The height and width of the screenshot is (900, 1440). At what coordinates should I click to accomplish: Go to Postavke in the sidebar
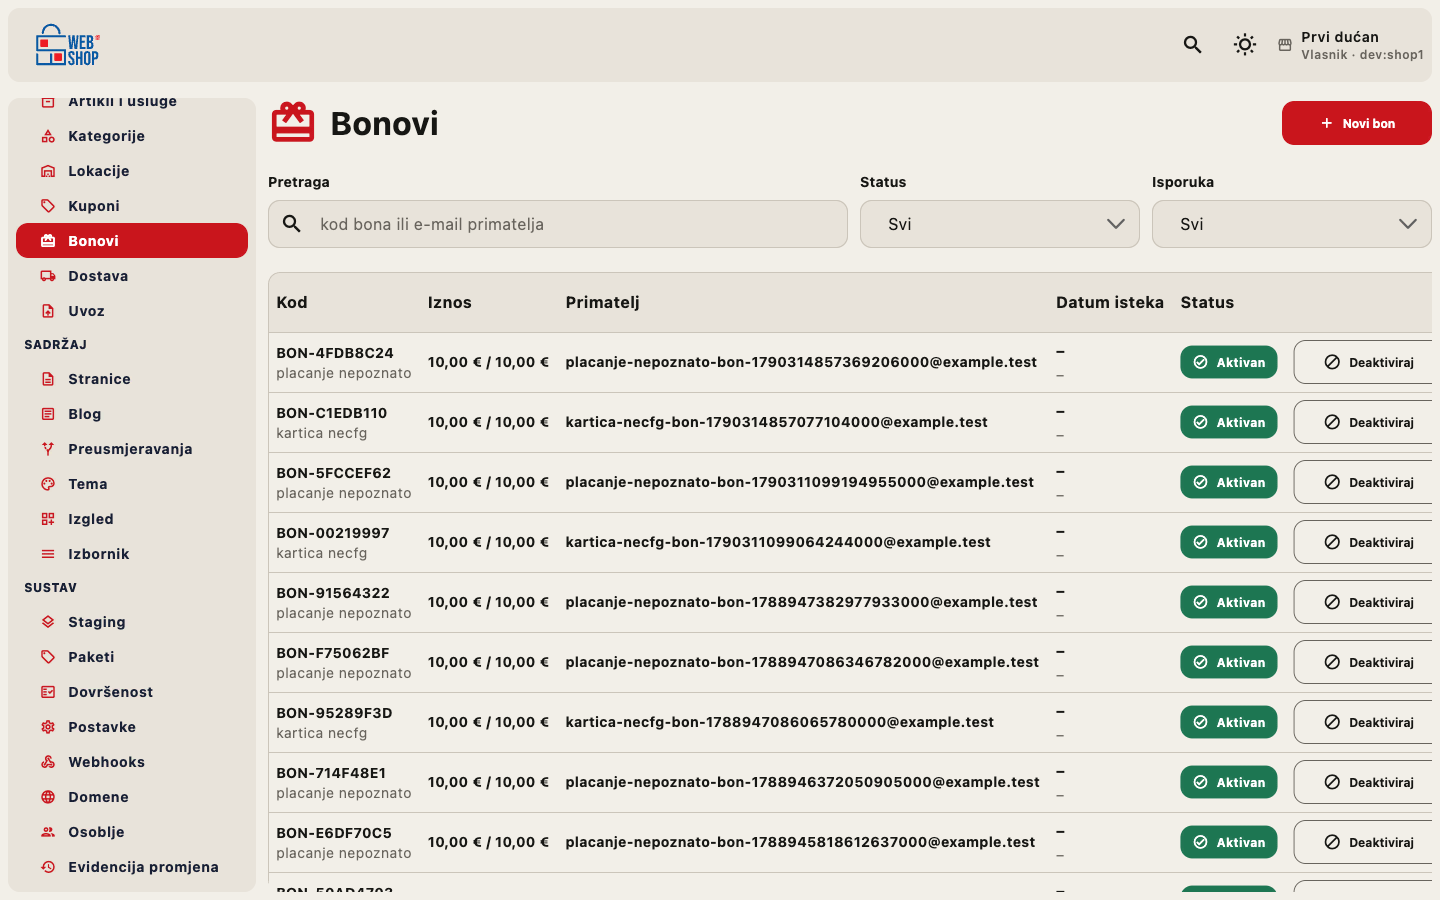coord(132,727)
